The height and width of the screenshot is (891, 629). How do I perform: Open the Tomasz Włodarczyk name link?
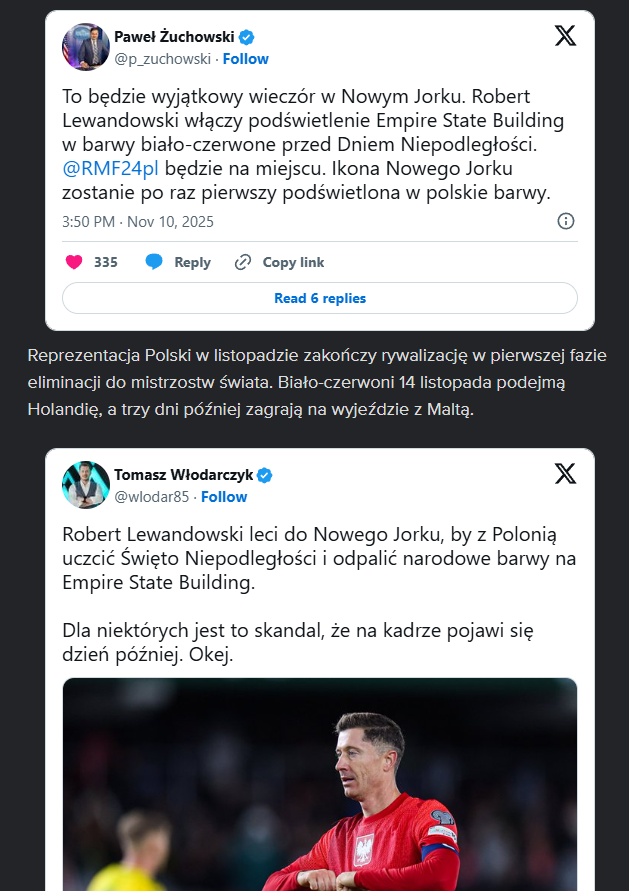coord(185,475)
